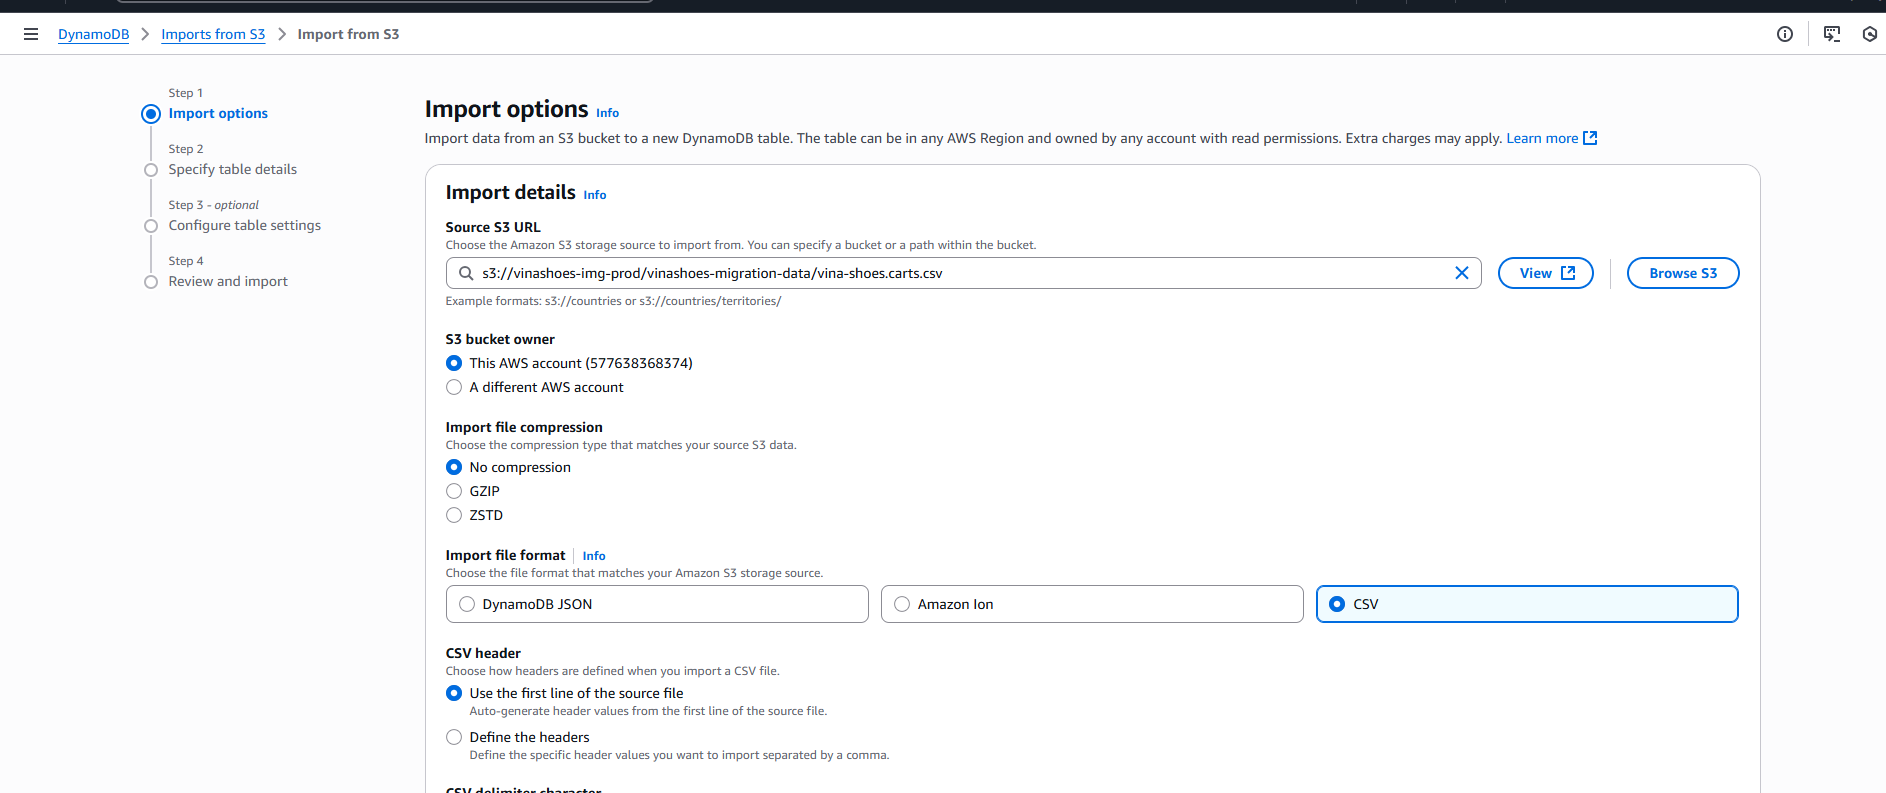
Task: Click the info circle icon in header
Action: [1784, 34]
